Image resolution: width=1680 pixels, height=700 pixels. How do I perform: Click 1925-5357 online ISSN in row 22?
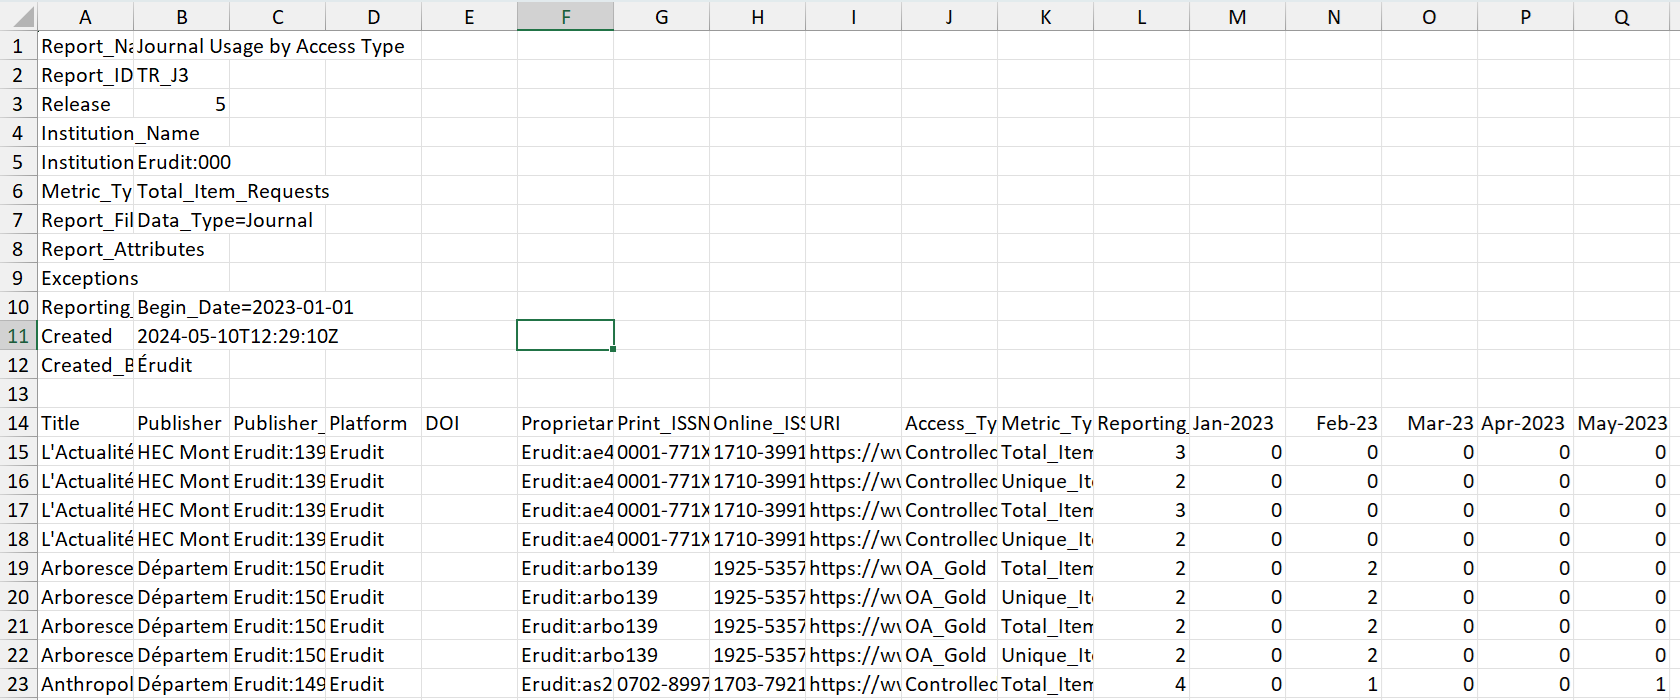click(x=758, y=655)
